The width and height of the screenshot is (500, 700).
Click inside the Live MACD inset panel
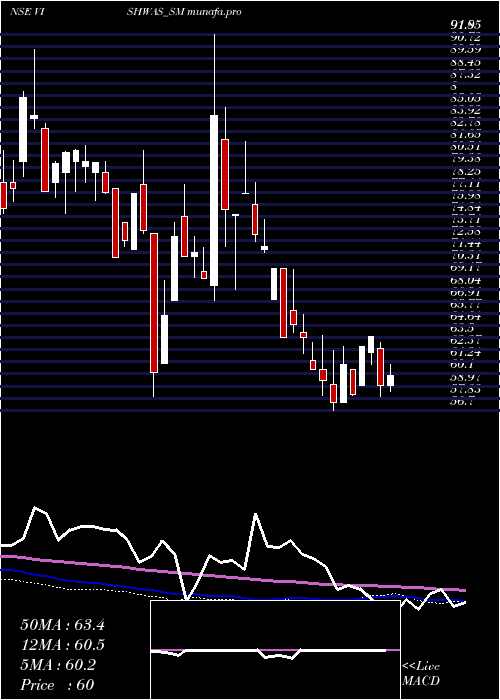(x=275, y=650)
